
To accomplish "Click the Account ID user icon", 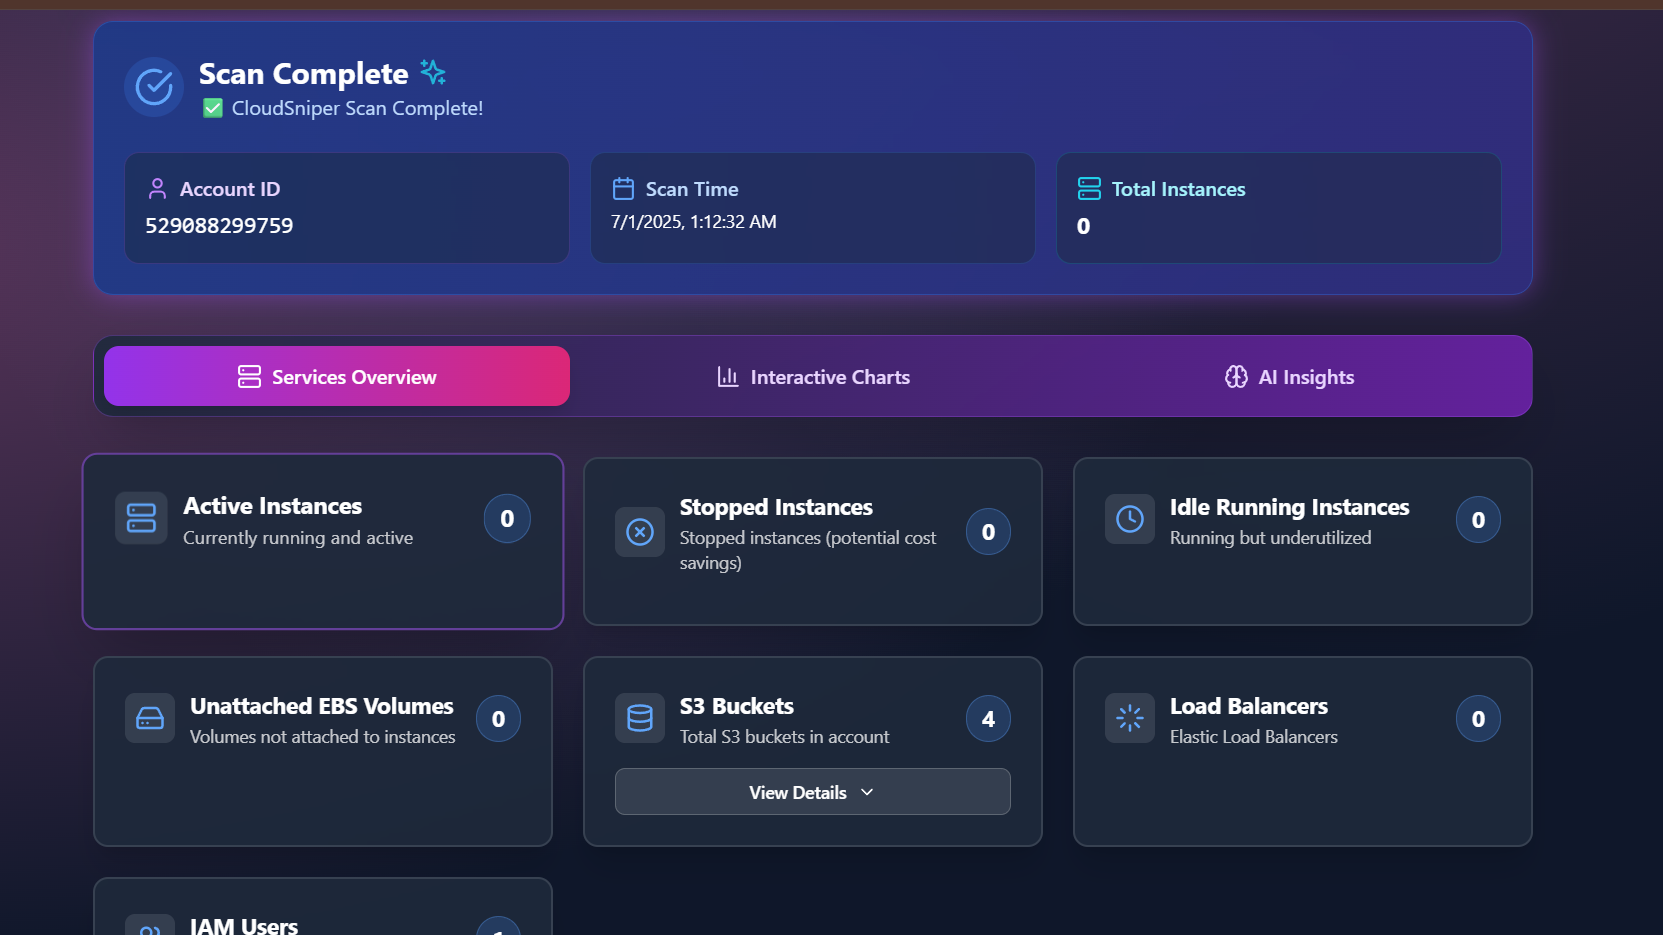I will click(157, 187).
